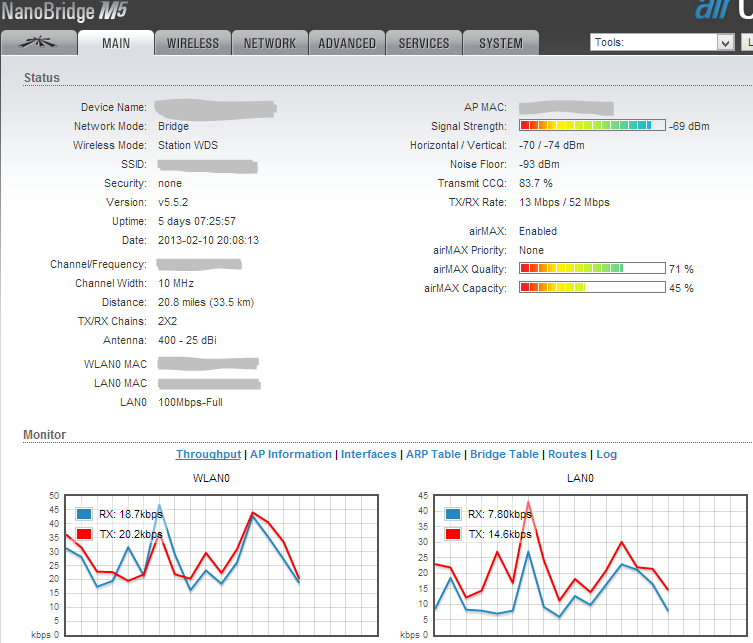Open the Log link

pyautogui.click(x=607, y=454)
